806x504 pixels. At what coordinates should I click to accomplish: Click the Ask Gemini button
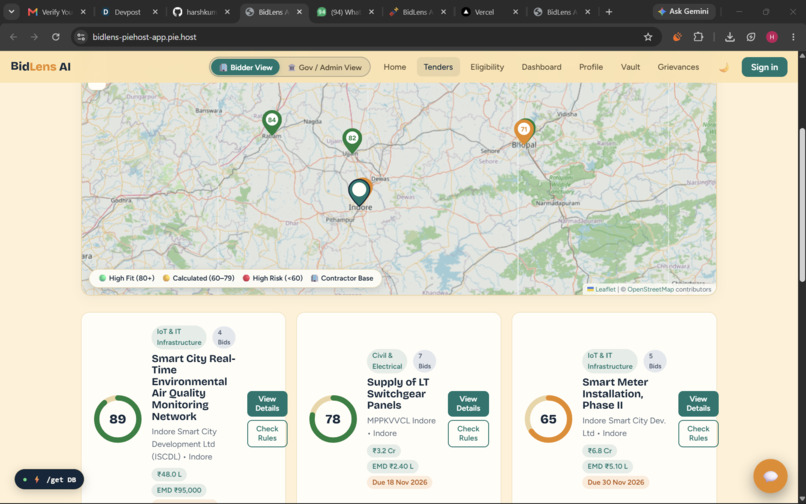684,12
